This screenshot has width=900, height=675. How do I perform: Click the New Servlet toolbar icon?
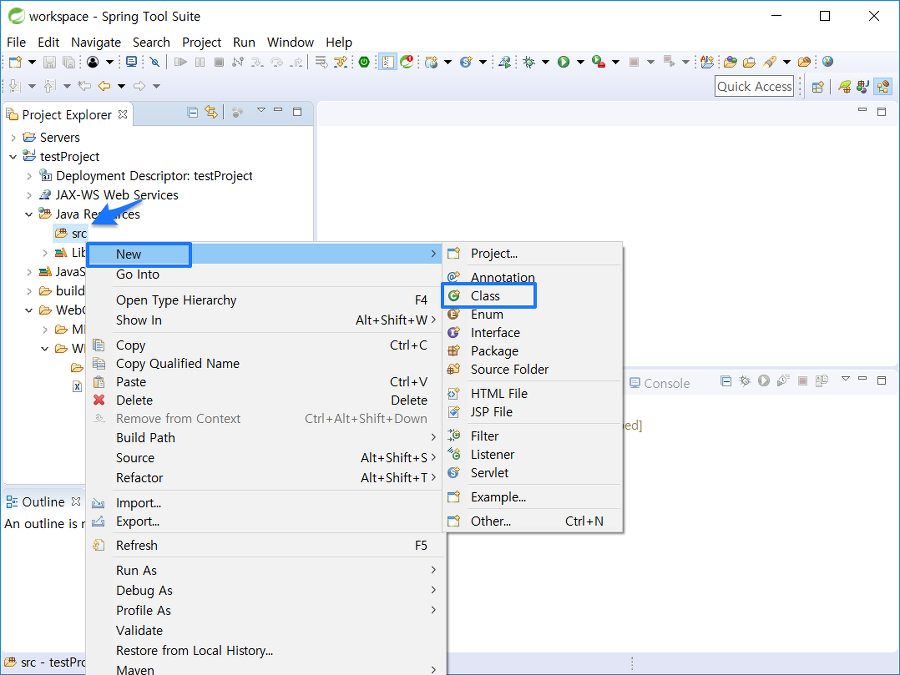click(x=465, y=62)
